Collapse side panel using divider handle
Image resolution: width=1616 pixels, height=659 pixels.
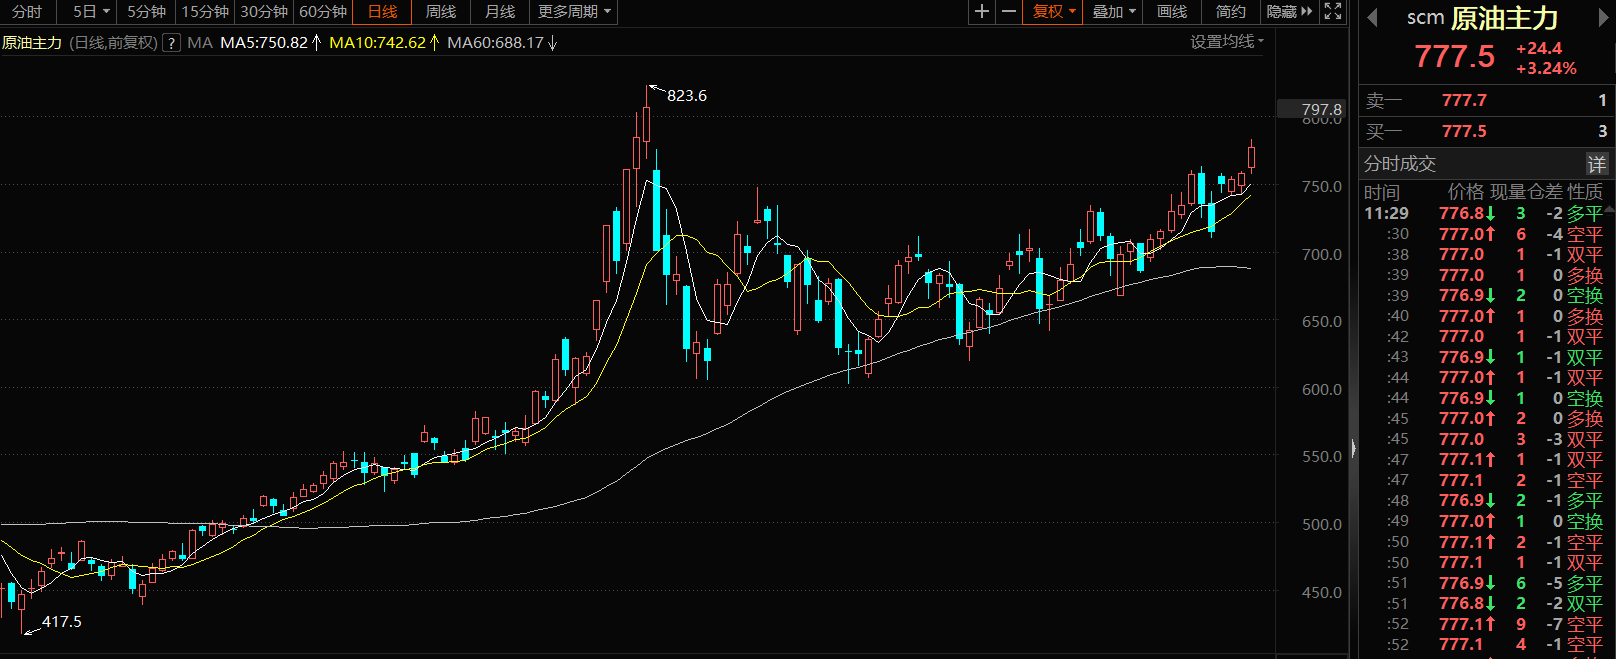click(x=1354, y=448)
